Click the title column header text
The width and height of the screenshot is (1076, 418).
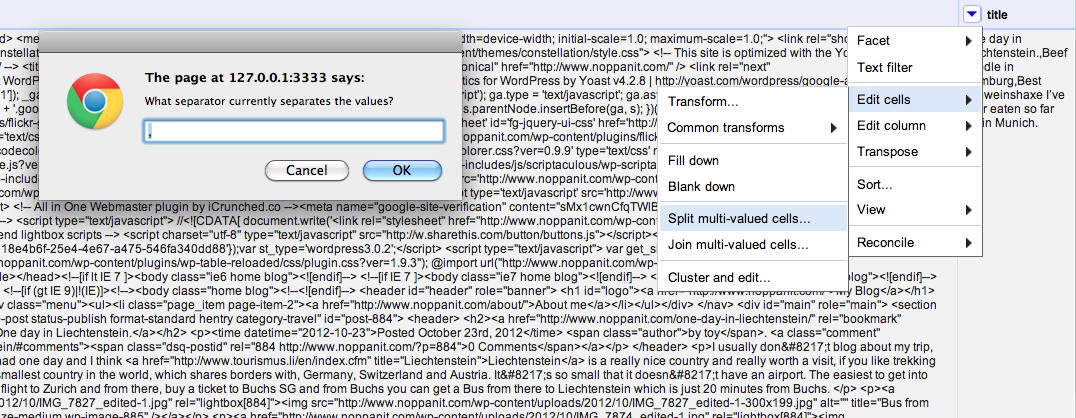pos(997,14)
